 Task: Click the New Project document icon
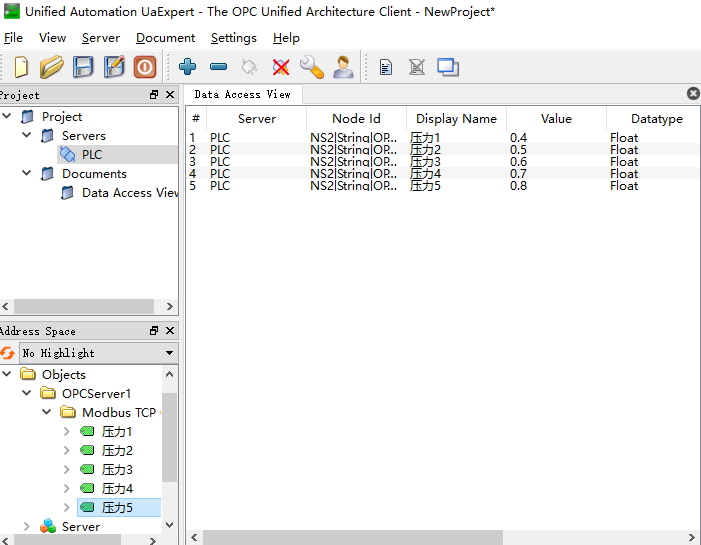pyautogui.click(x=21, y=67)
